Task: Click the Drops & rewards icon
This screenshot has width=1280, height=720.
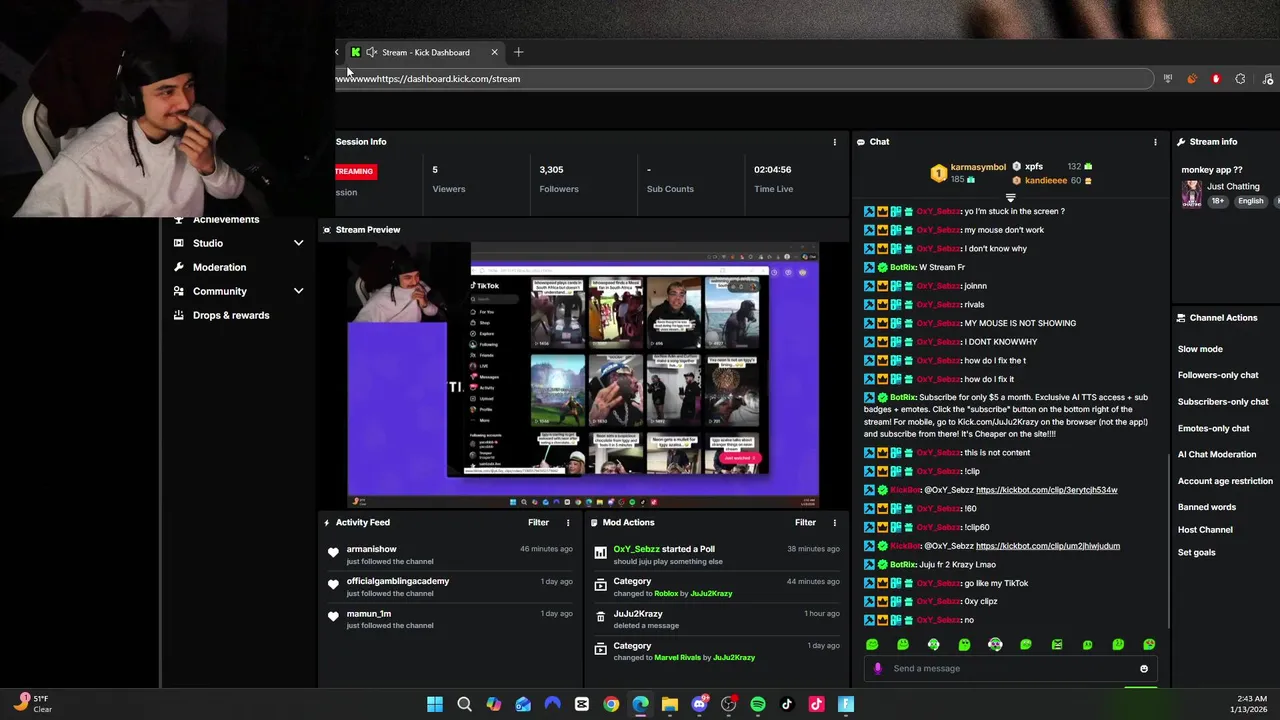Action: coord(178,315)
